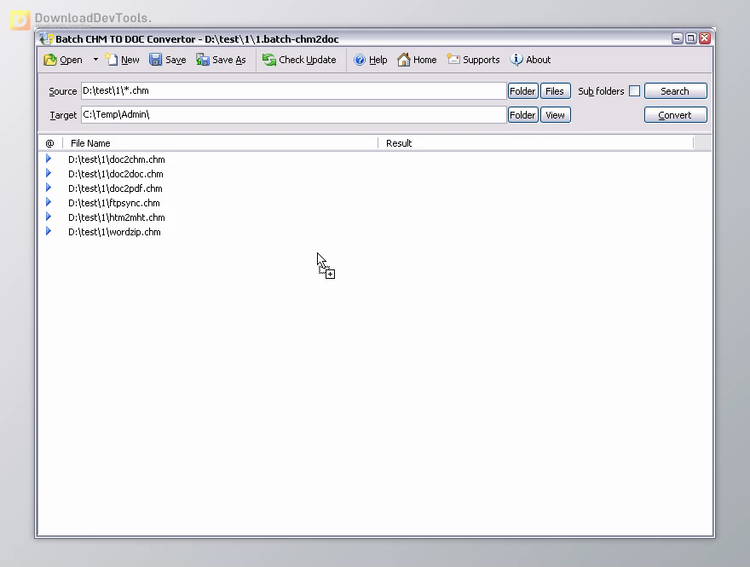
Task: Click the @ column header
Action: 50,143
